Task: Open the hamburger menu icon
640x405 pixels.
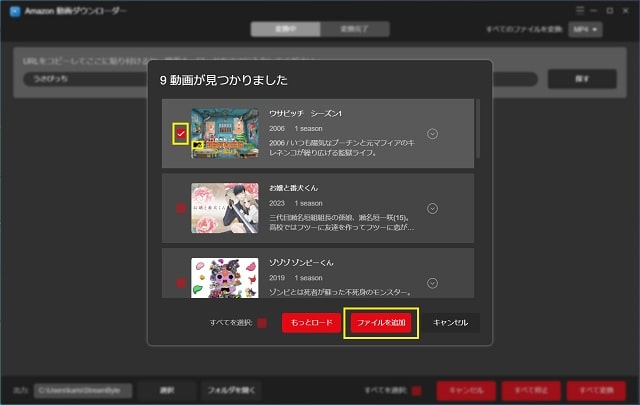Action: coord(580,11)
